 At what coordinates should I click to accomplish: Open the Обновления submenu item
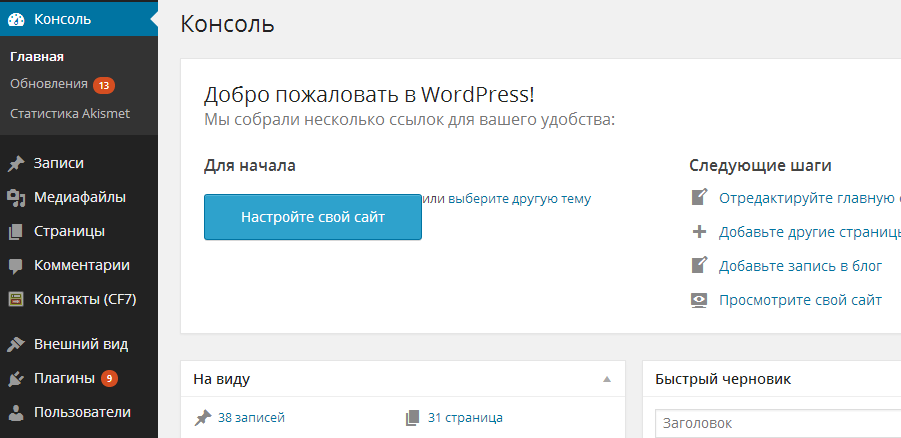pyautogui.click(x=49, y=84)
